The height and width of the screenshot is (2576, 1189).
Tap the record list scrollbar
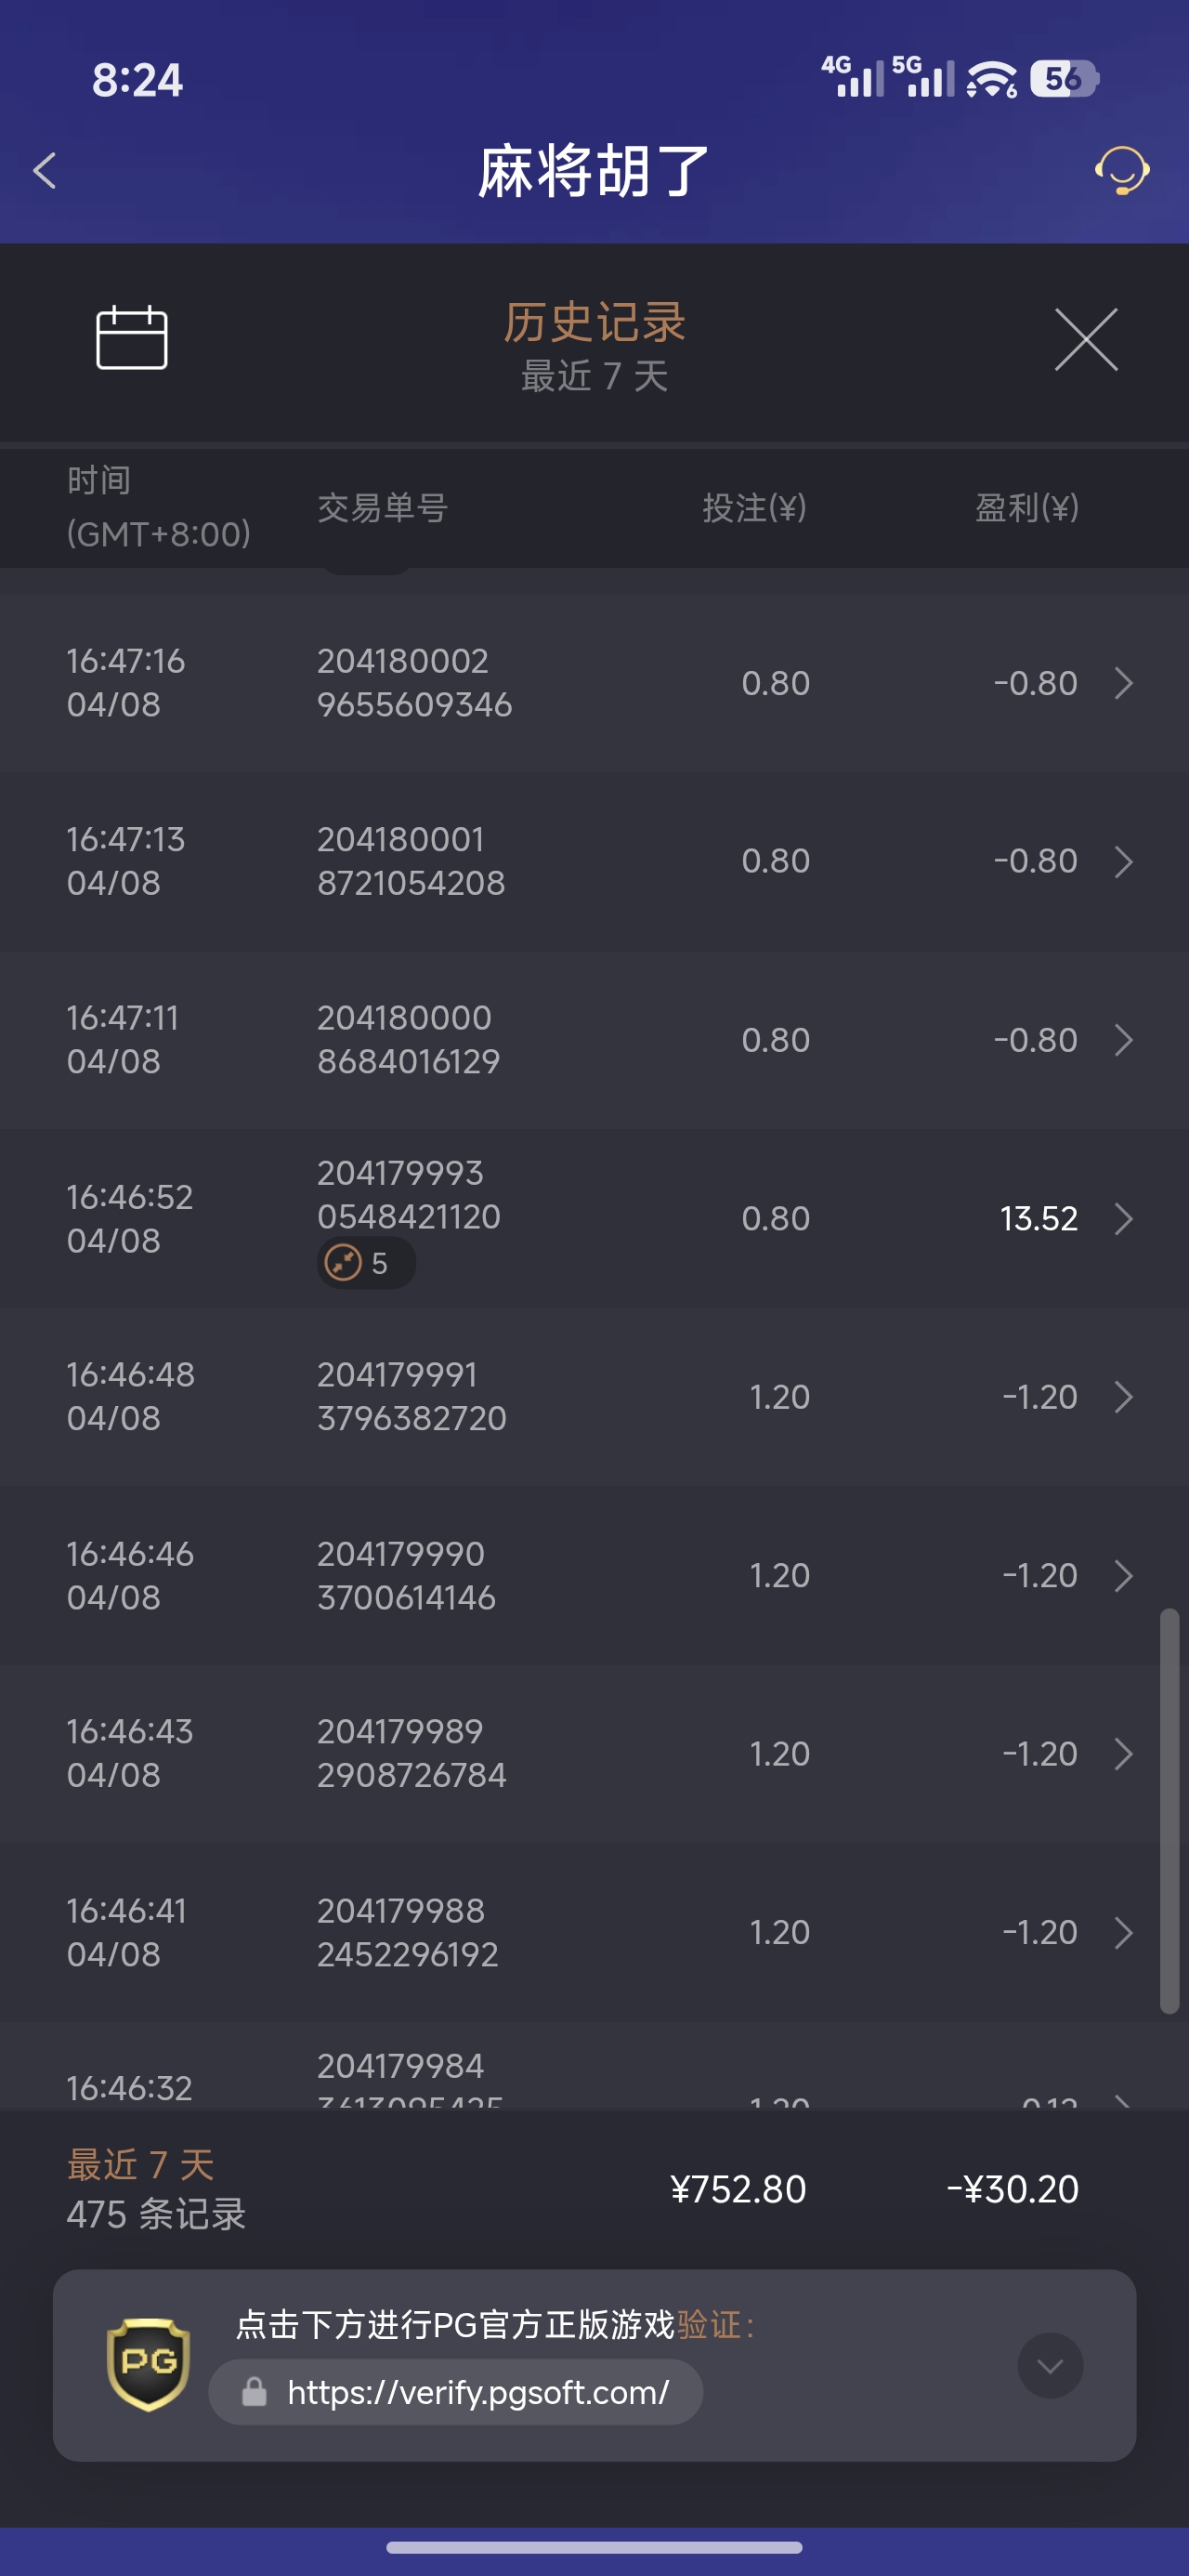coord(1169,1810)
